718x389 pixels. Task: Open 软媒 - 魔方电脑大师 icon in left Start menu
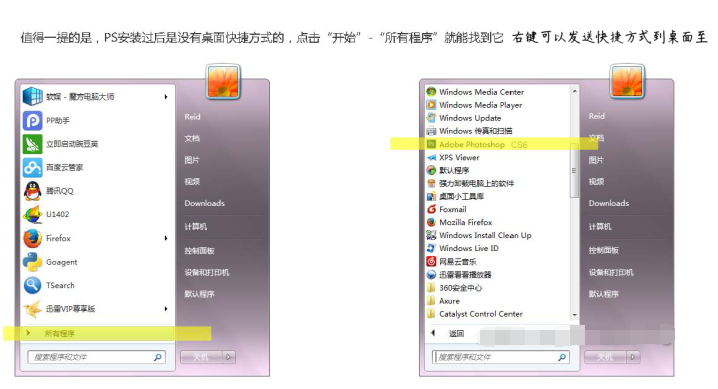[x=33, y=97]
